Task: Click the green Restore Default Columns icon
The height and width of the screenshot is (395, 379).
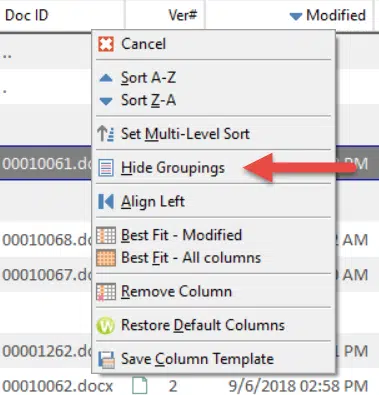Action: click(x=106, y=326)
